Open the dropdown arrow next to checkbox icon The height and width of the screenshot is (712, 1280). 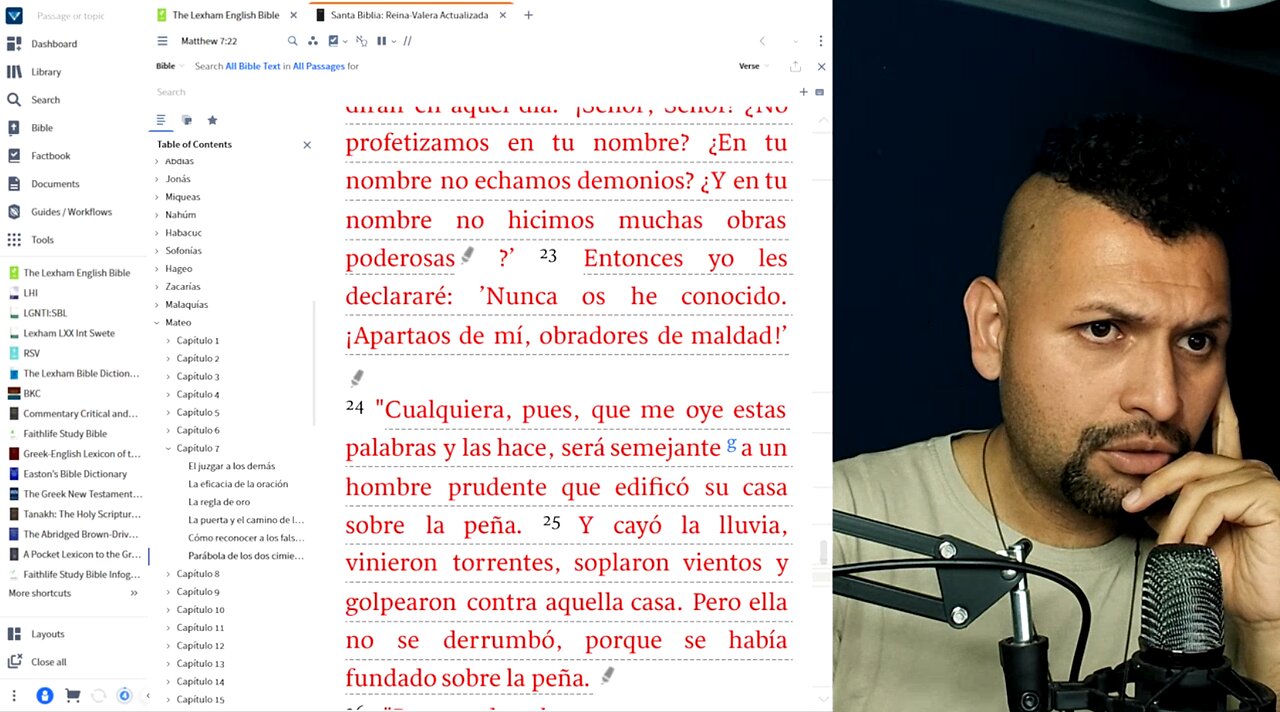[x=345, y=41]
